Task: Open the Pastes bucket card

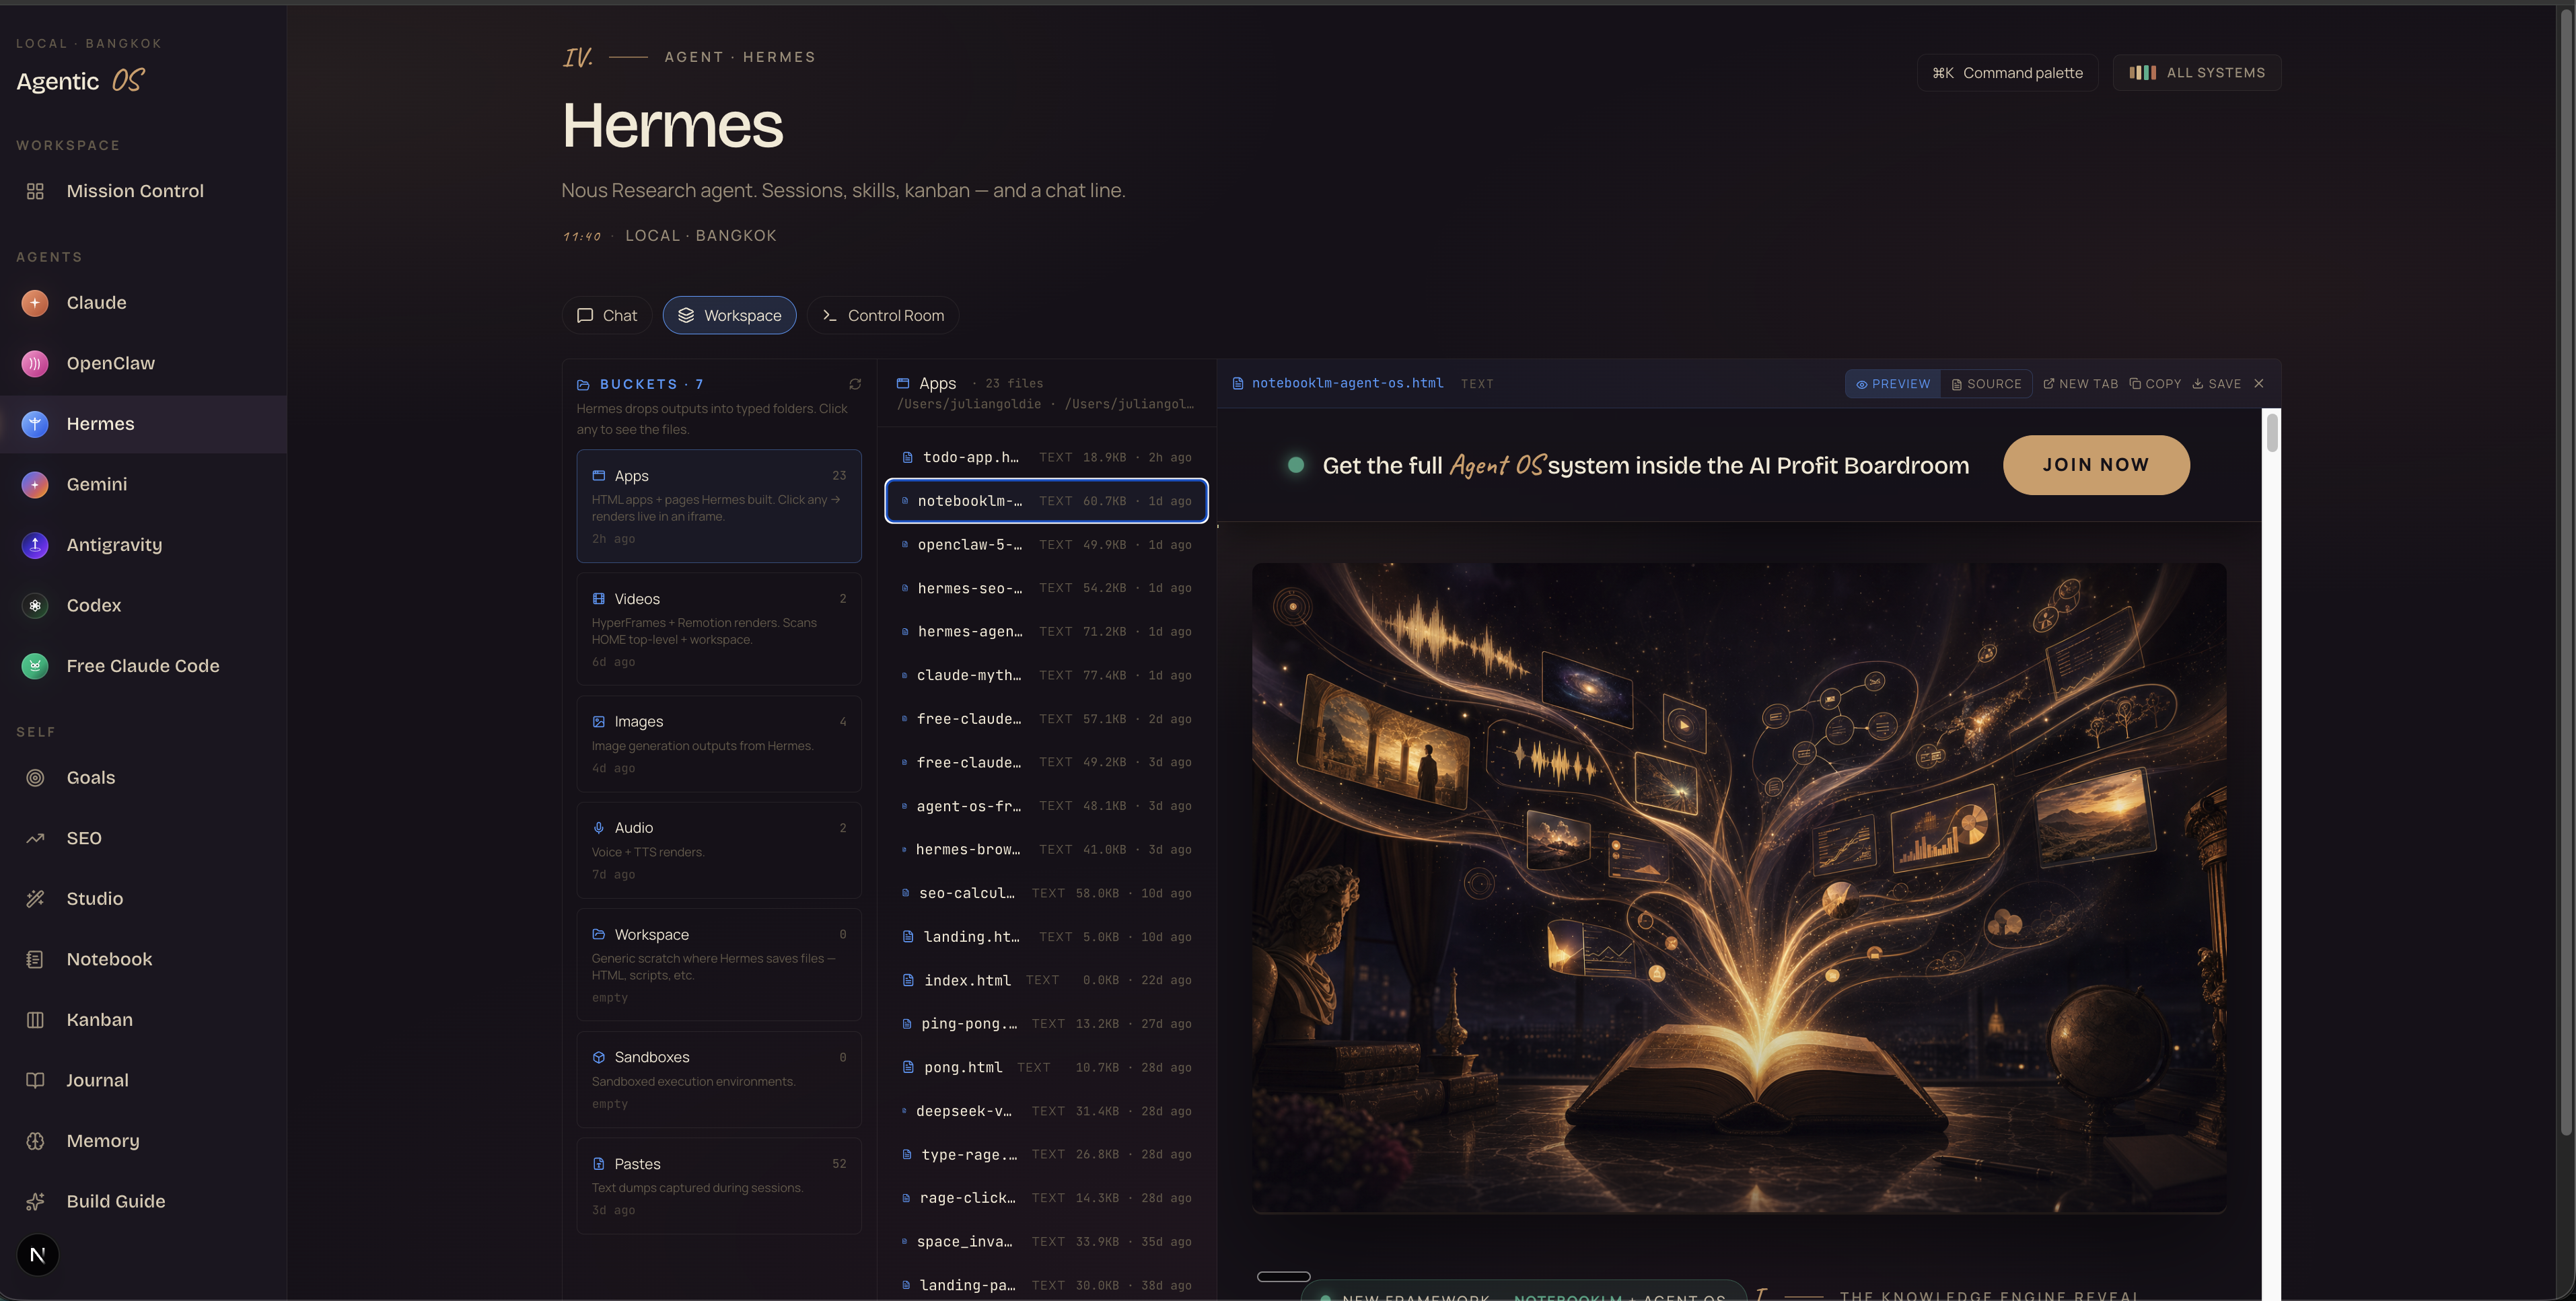Action: click(x=719, y=1186)
